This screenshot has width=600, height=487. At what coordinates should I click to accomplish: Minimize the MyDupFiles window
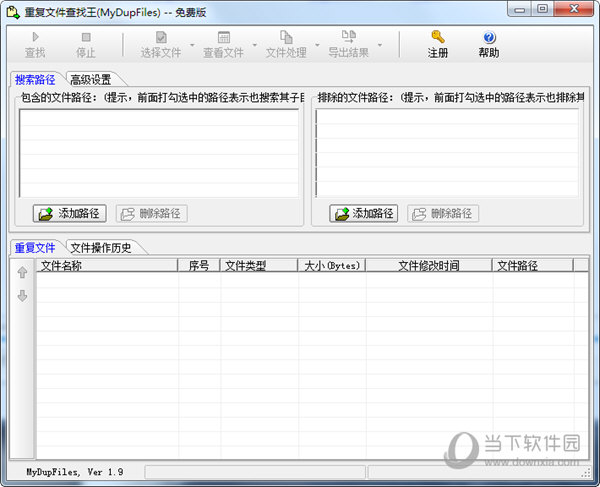pyautogui.click(x=519, y=9)
